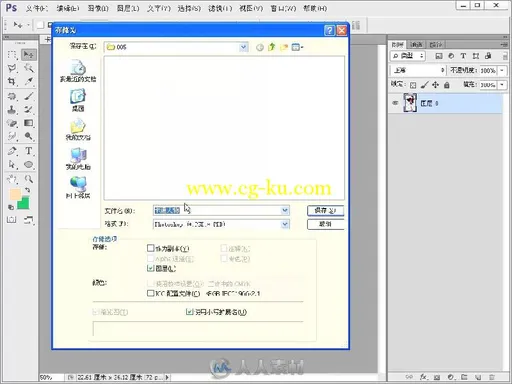Select the Quick Selection tool
This screenshot has width=512, height=384.
point(29,68)
